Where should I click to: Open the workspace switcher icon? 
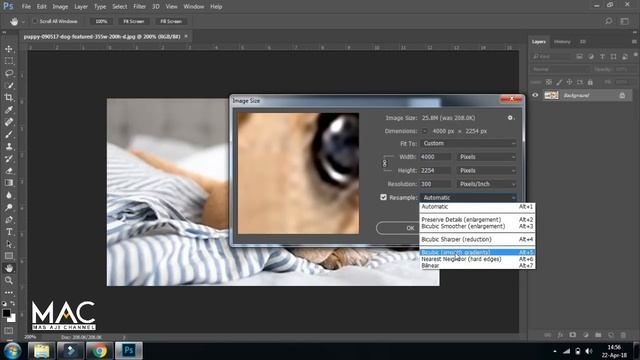624,21
